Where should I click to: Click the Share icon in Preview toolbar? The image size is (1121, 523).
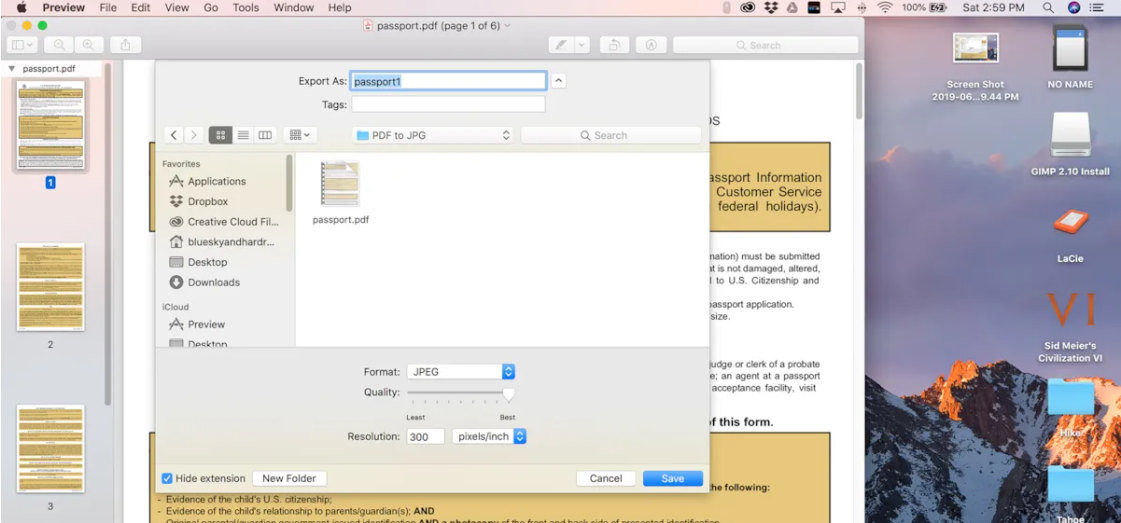coord(126,45)
